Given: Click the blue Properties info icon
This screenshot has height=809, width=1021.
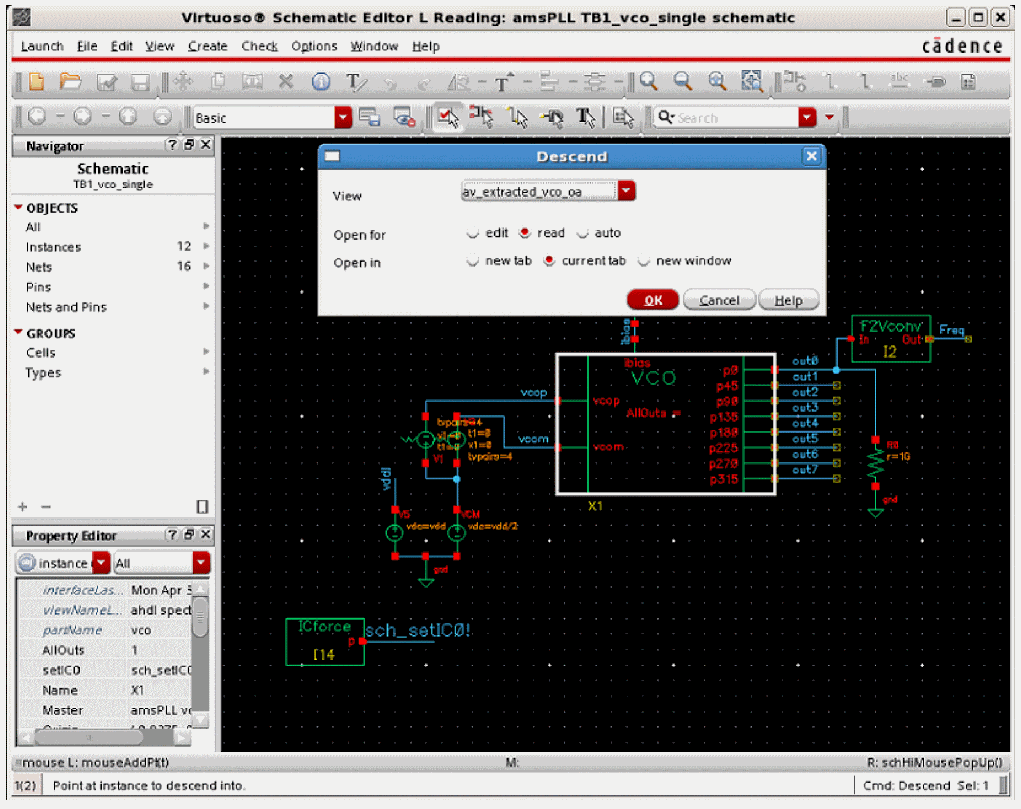Looking at the screenshot, I should 321,82.
